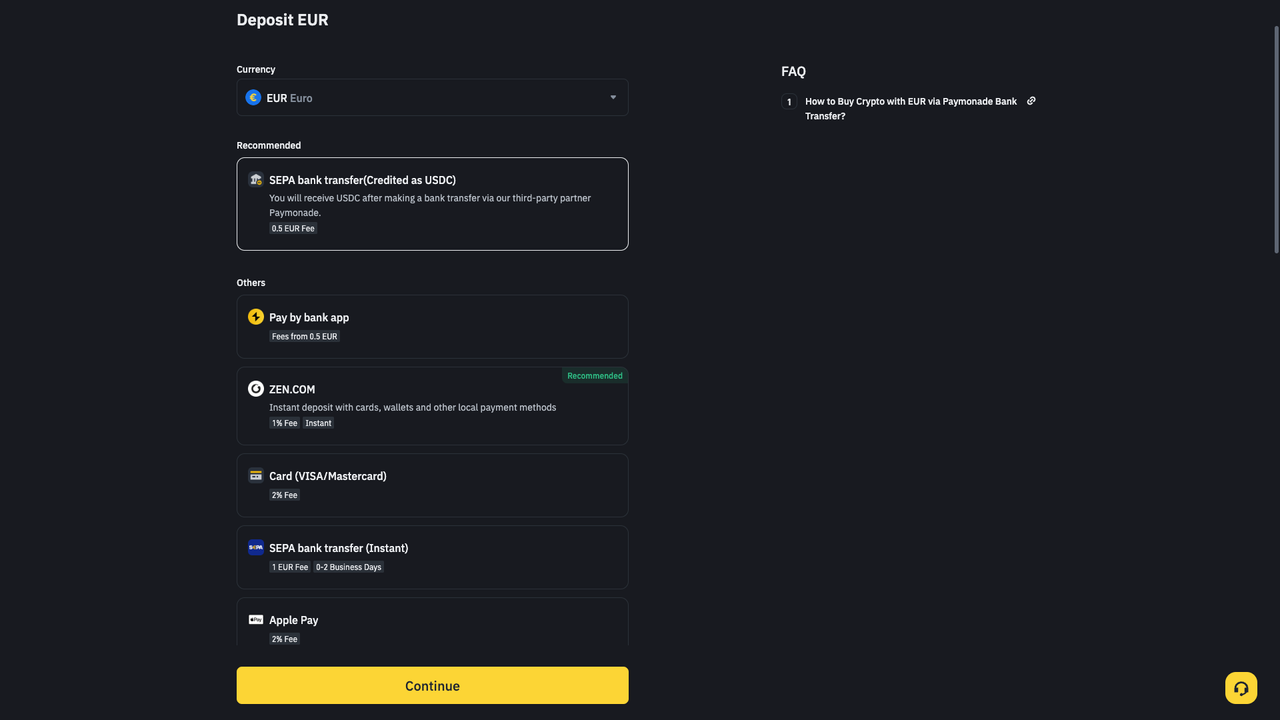Screen dimensions: 1280x720
Task: Click the Apple Pay logo icon
Action: pos(256,619)
